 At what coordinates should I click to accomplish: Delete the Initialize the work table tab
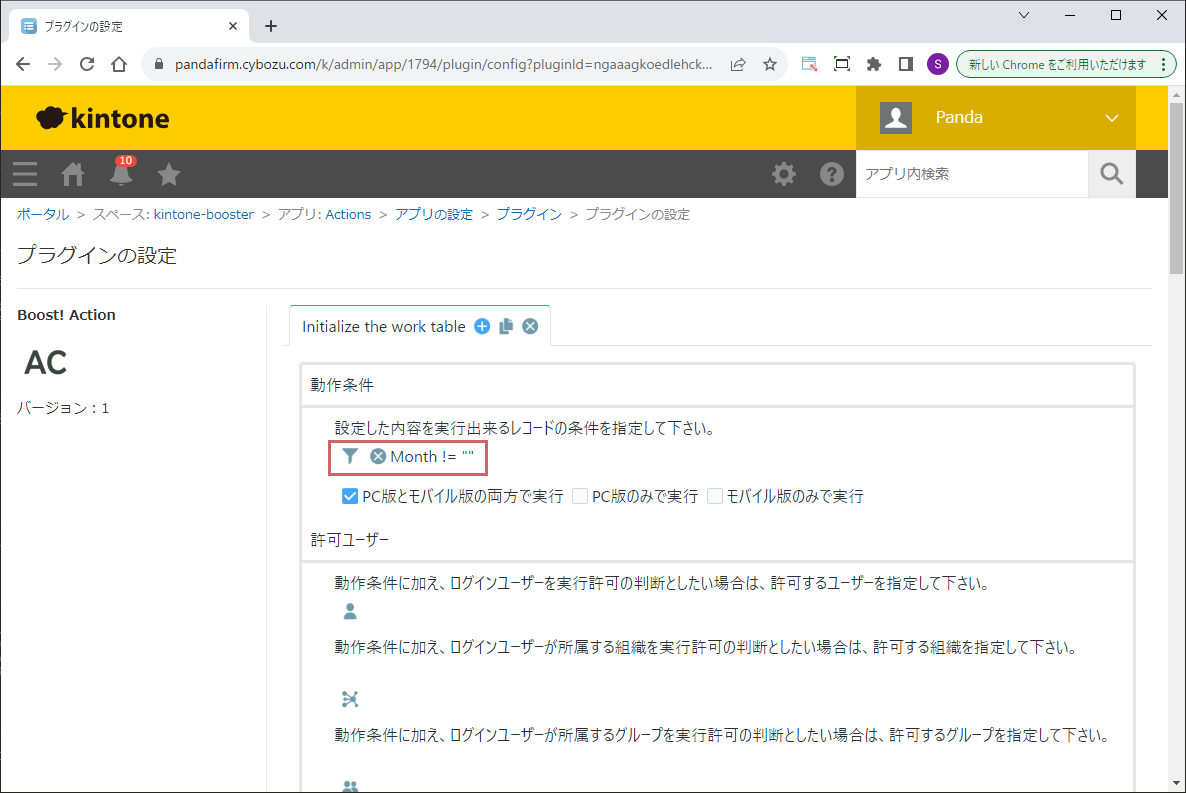pos(530,326)
